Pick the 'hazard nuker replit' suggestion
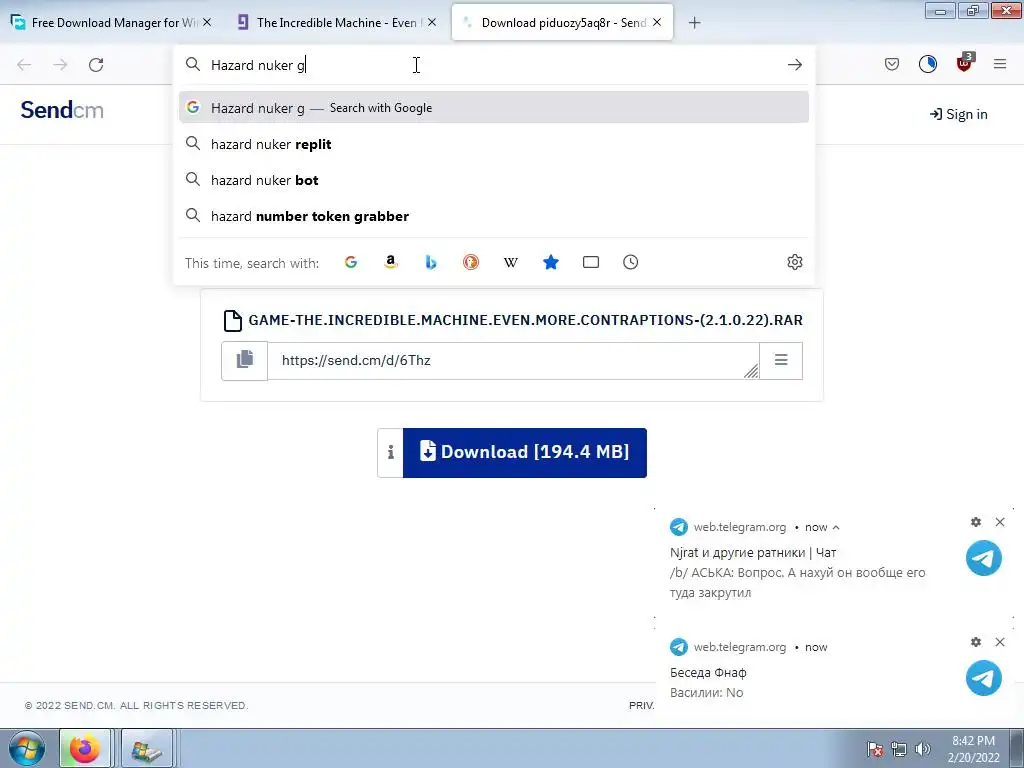The width and height of the screenshot is (1024, 768). (x=494, y=144)
